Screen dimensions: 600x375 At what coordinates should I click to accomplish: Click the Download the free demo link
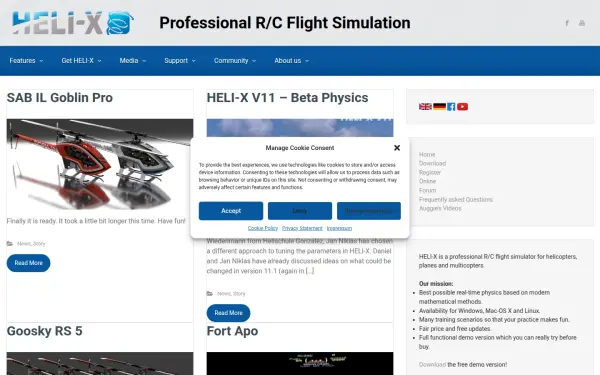coord(432,365)
